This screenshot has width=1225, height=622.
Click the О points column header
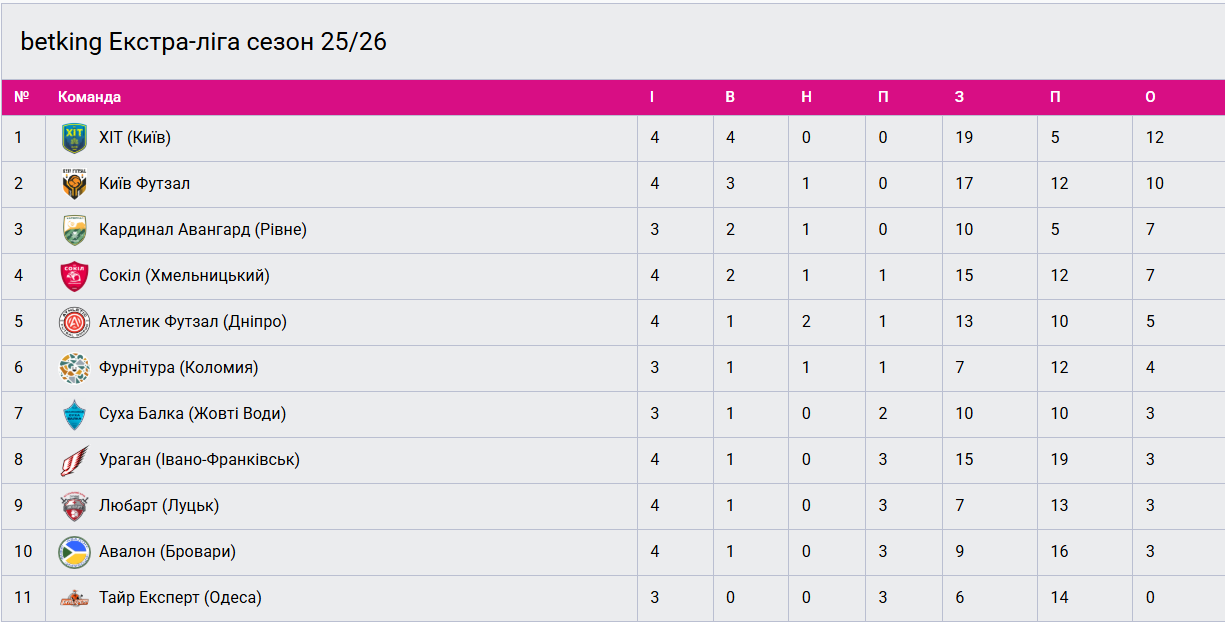click(x=1150, y=97)
